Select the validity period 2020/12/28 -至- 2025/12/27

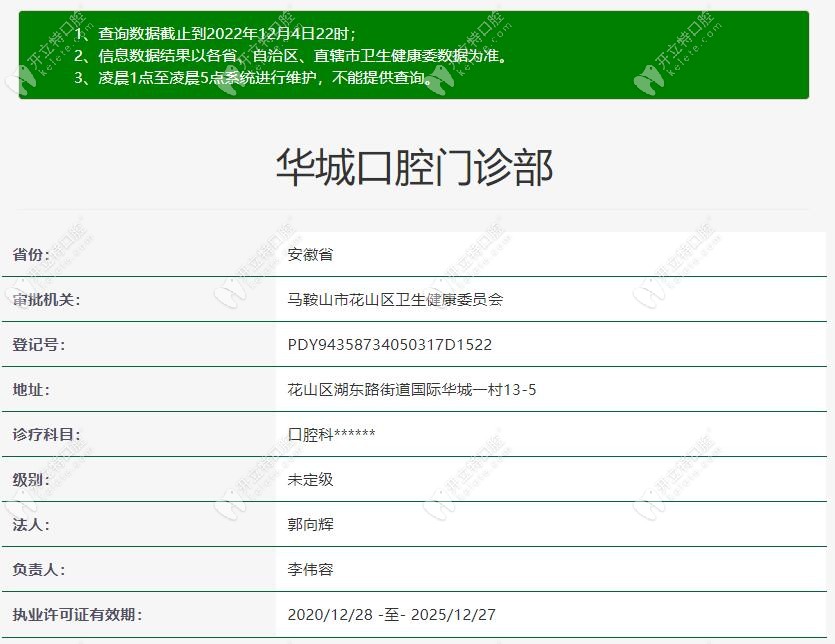click(391, 615)
